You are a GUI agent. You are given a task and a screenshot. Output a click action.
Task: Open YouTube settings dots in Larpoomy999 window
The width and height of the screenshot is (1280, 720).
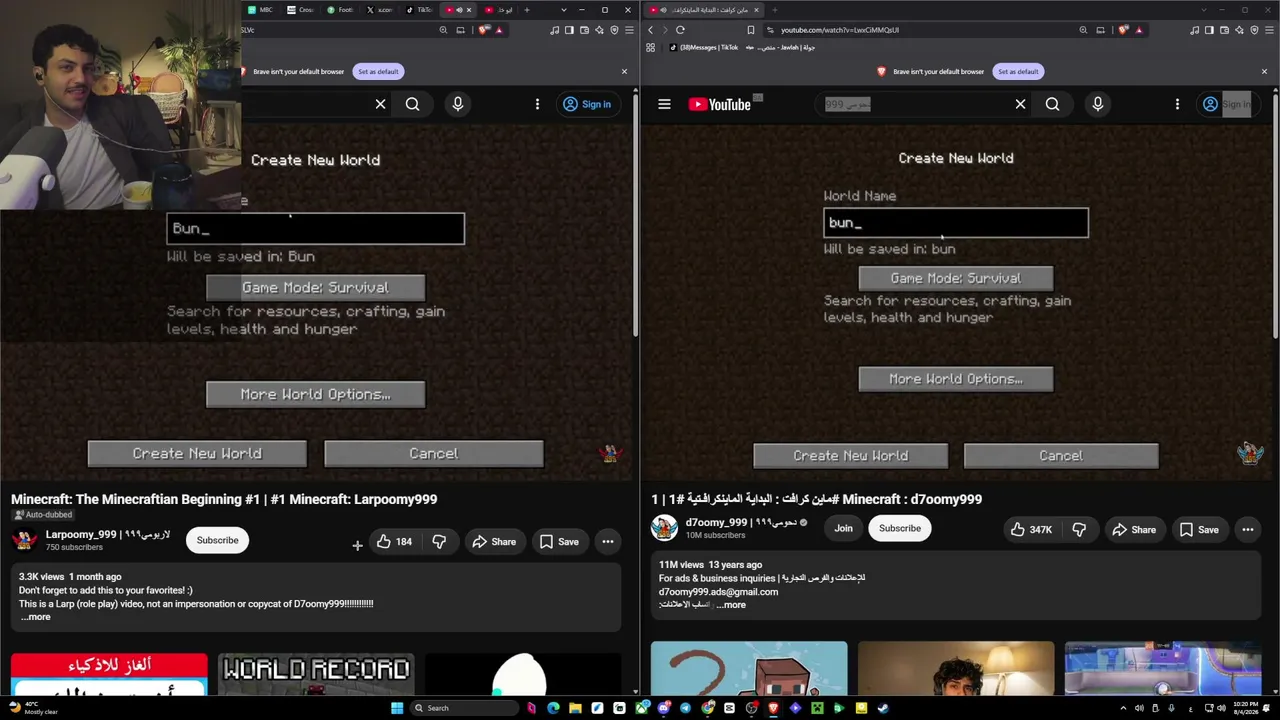coord(537,104)
